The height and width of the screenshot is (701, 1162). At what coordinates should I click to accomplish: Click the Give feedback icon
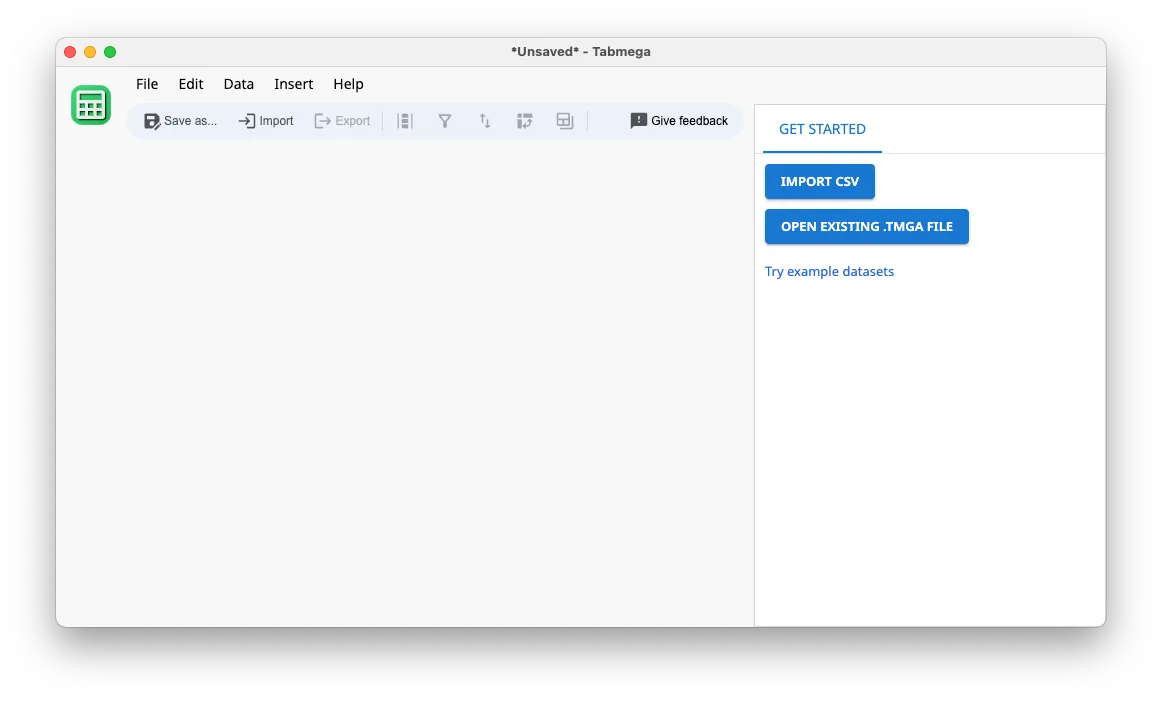point(638,120)
